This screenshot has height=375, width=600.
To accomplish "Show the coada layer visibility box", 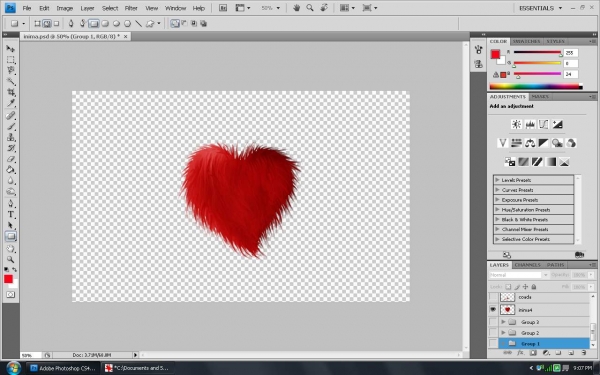I will pos(493,297).
